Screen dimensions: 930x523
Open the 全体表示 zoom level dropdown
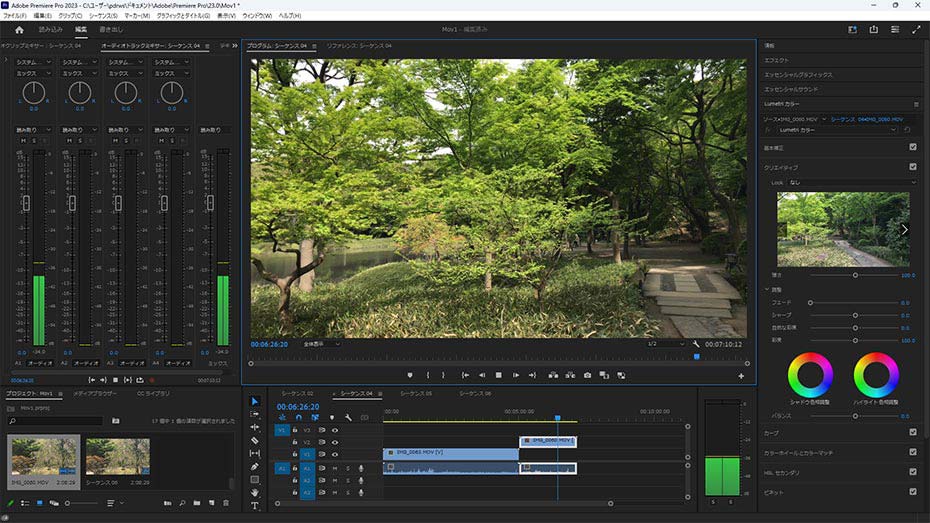(321, 344)
